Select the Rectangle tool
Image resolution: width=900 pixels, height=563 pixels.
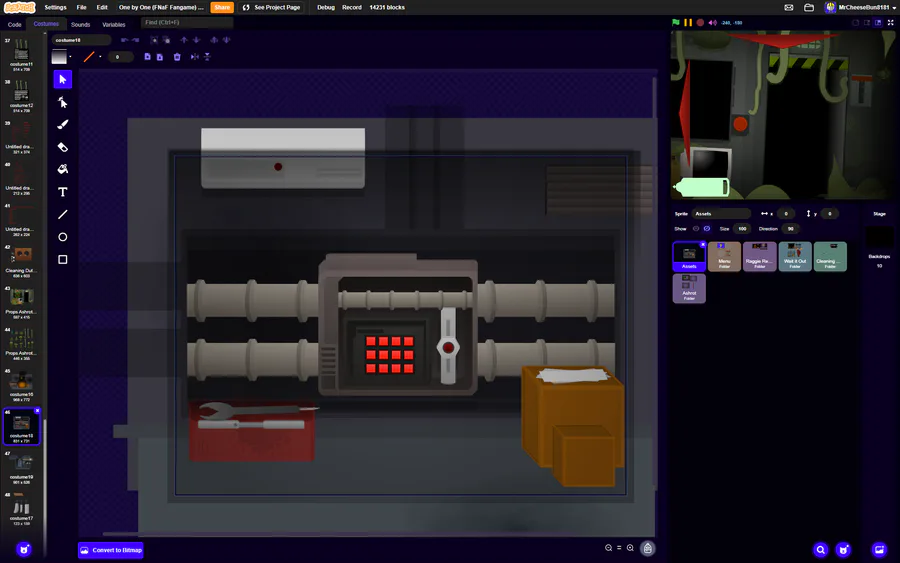tap(63, 259)
